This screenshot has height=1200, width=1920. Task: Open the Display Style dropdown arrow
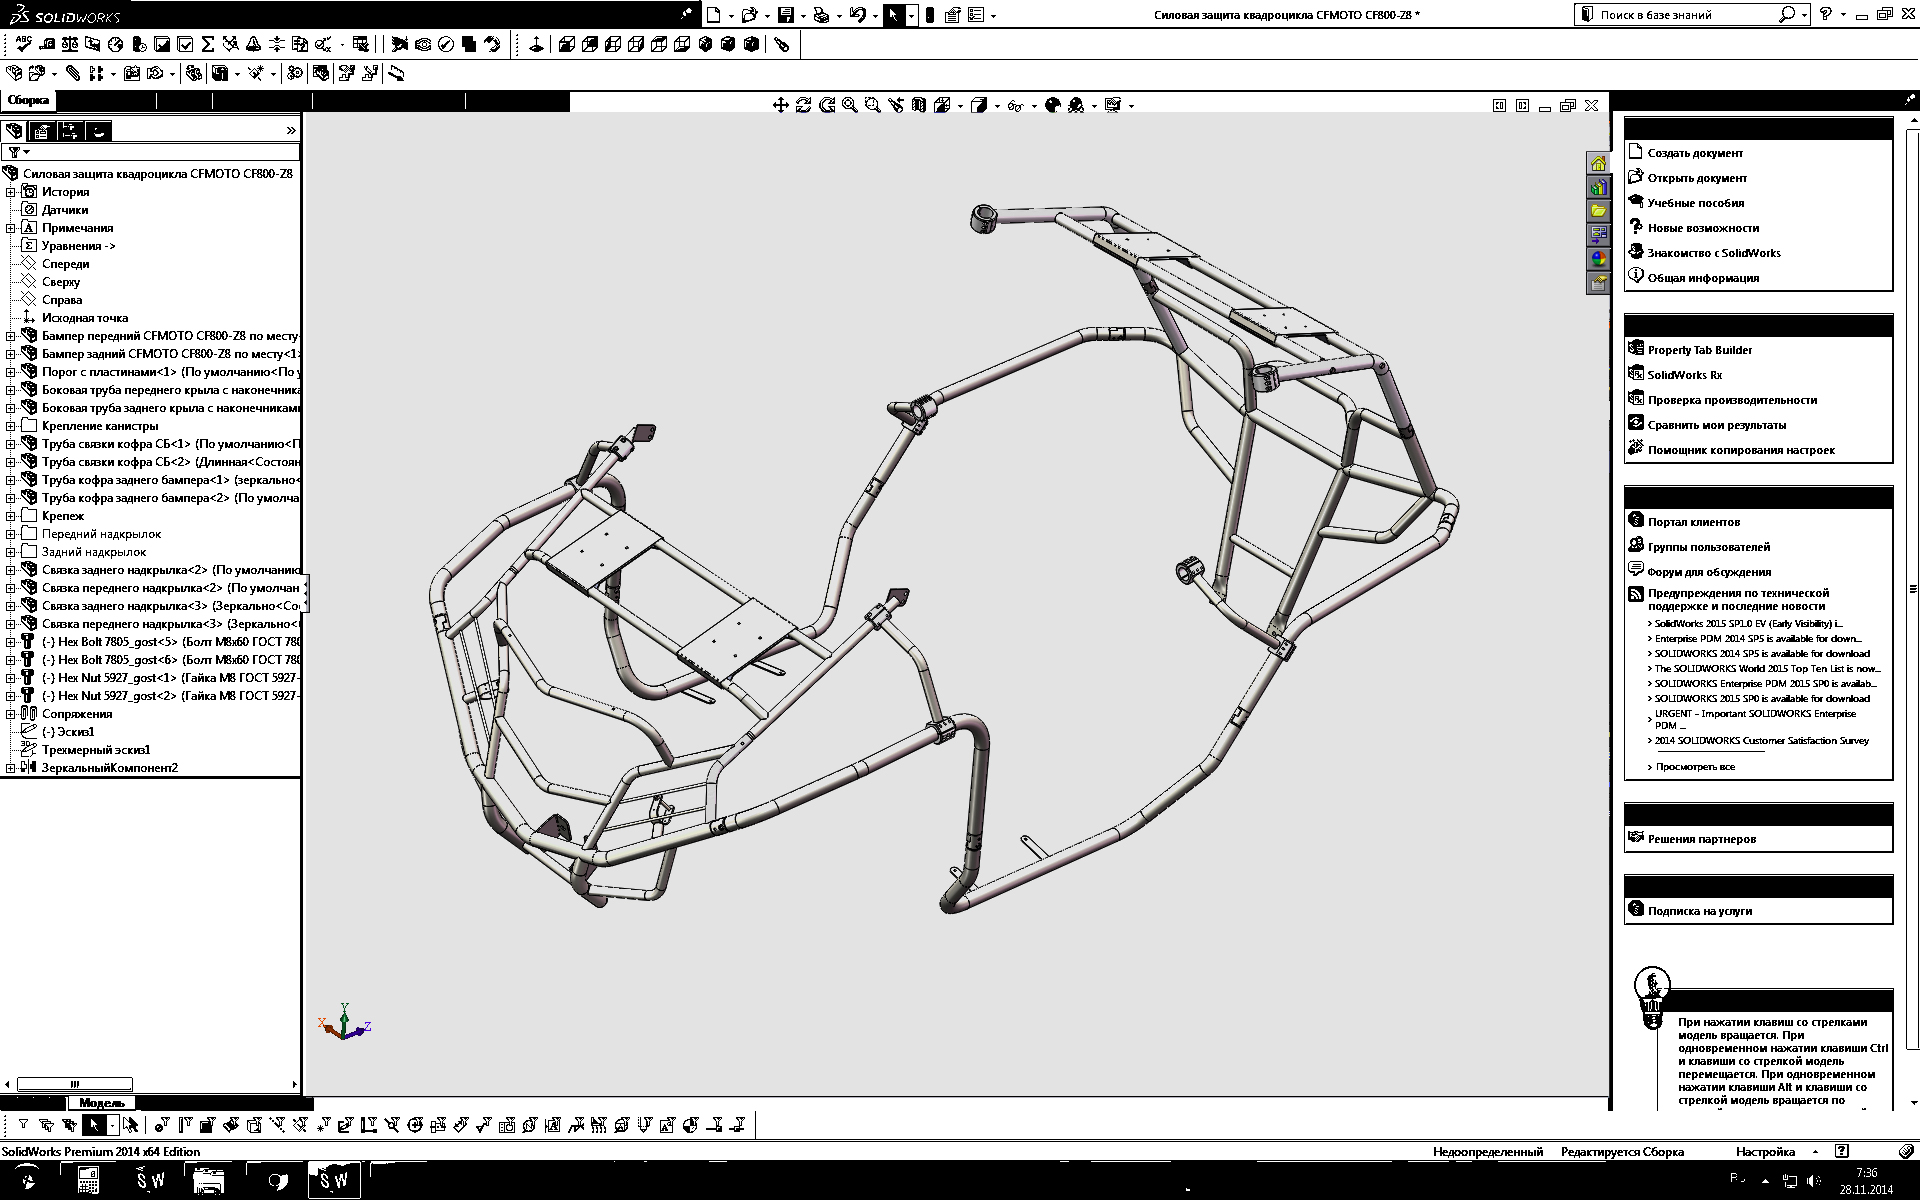click(x=998, y=106)
